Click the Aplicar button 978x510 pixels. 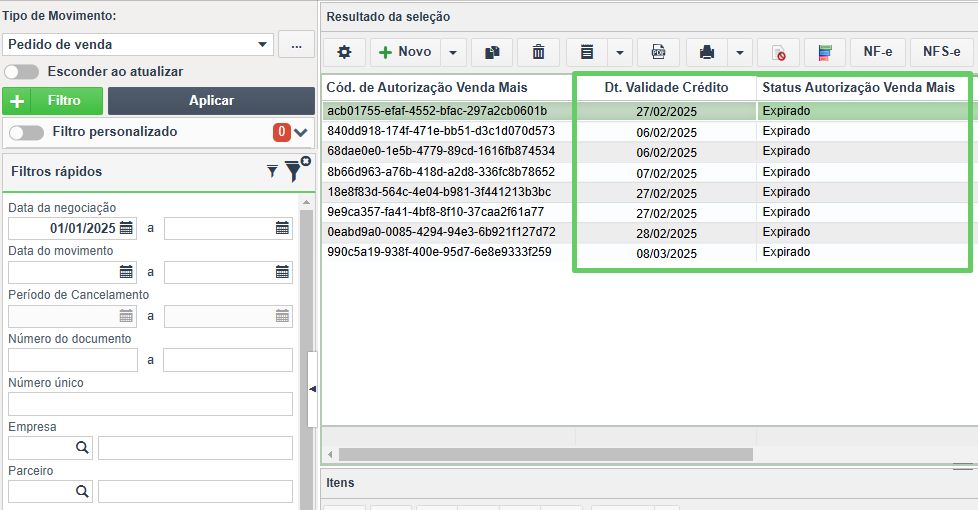(x=211, y=101)
